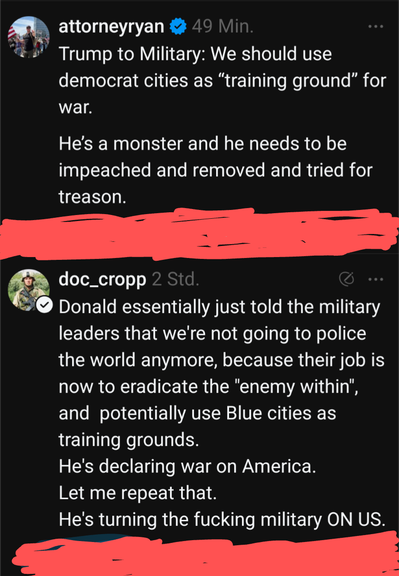Open the three-dot menu on doc_cropp's post

(x=376, y=280)
